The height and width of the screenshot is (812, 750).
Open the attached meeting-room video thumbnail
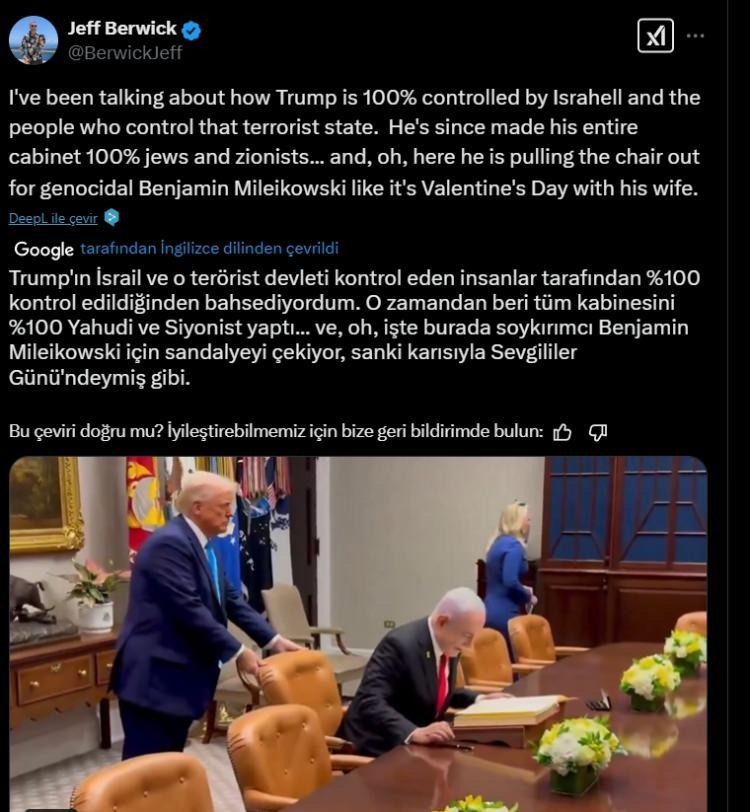[358, 634]
